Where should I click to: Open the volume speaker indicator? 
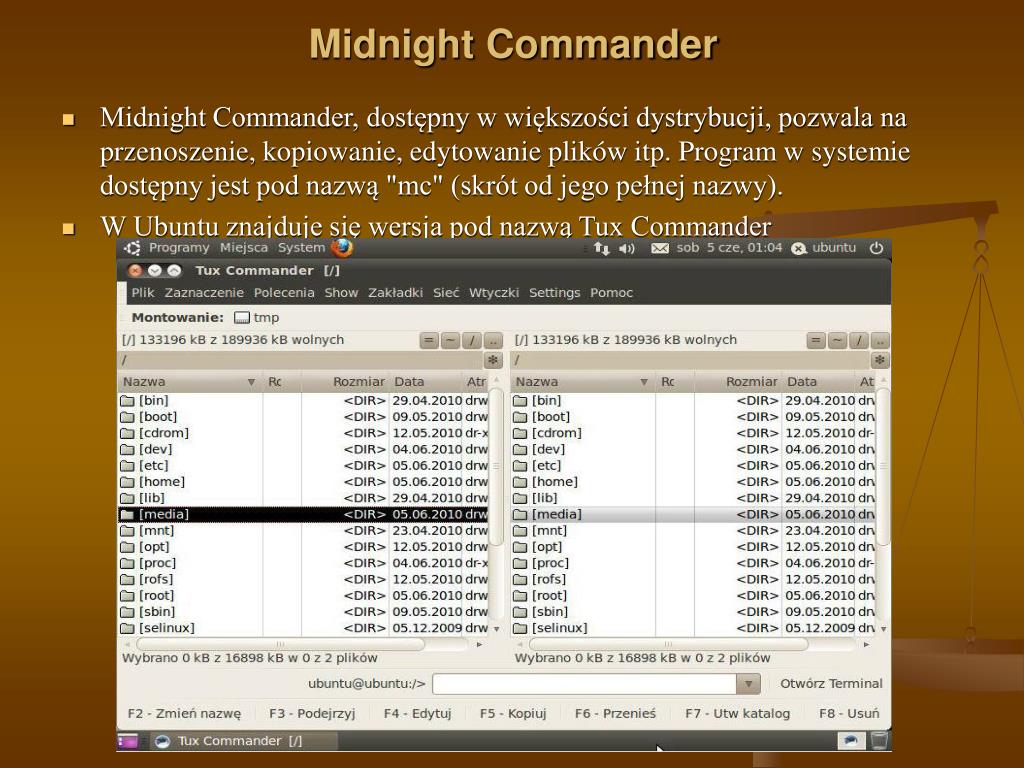tap(627, 248)
